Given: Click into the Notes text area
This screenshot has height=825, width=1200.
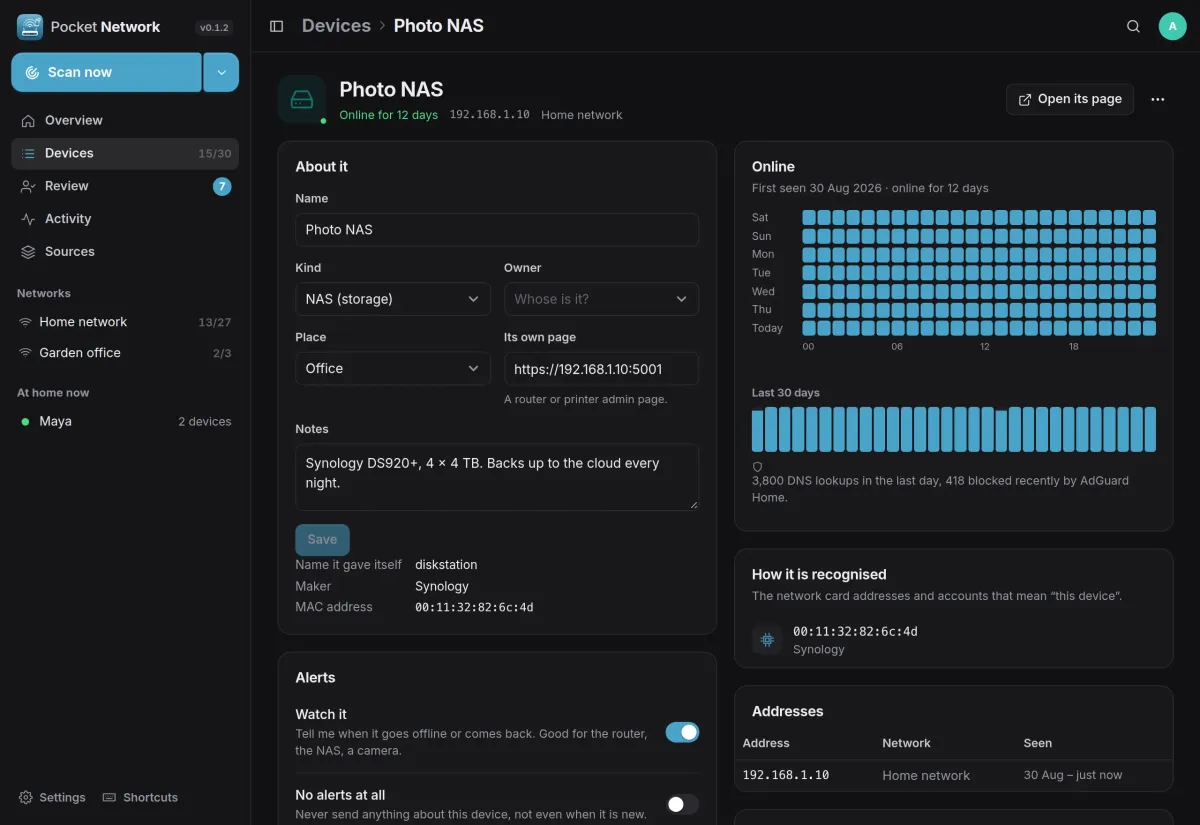Looking at the screenshot, I should pos(497,477).
